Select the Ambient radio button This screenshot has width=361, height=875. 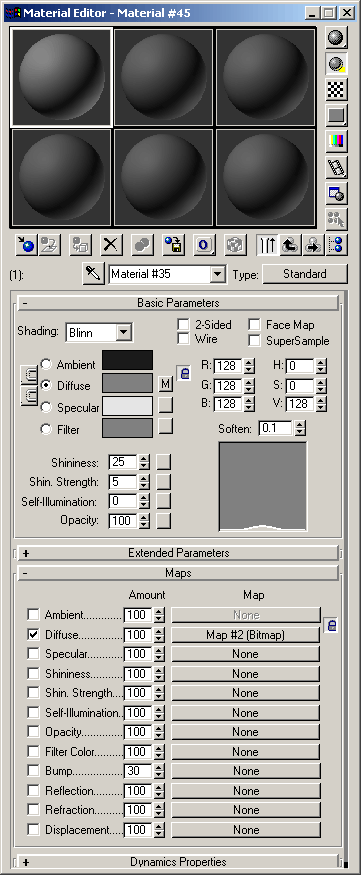point(46,364)
